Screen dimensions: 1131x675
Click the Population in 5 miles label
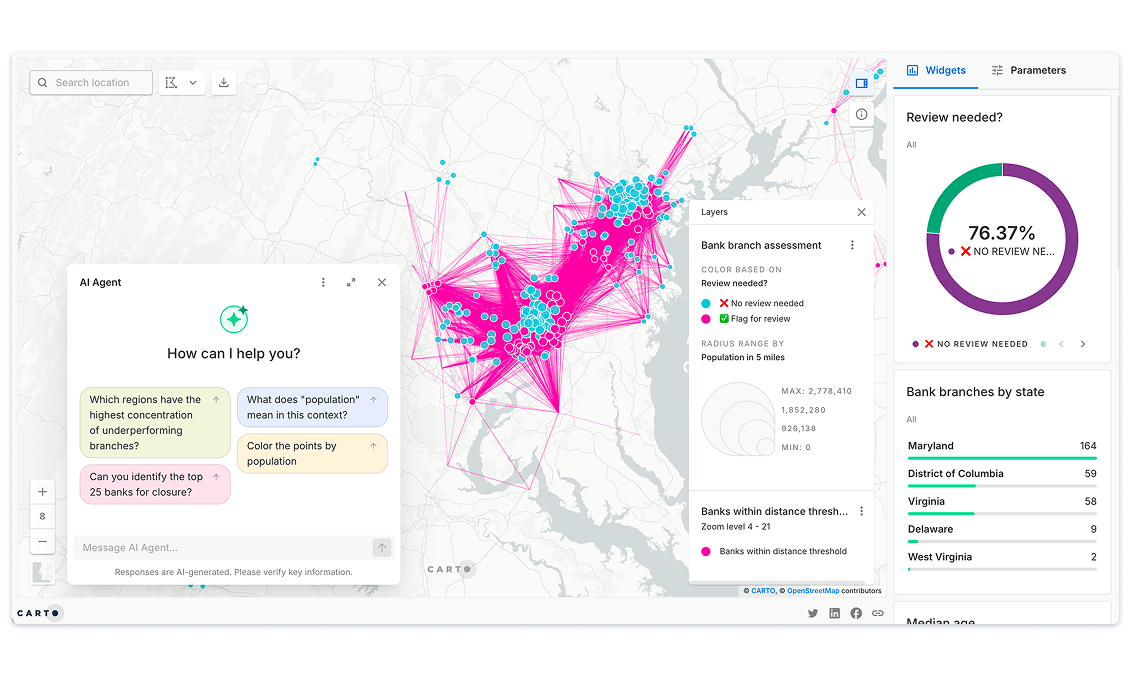click(743, 358)
